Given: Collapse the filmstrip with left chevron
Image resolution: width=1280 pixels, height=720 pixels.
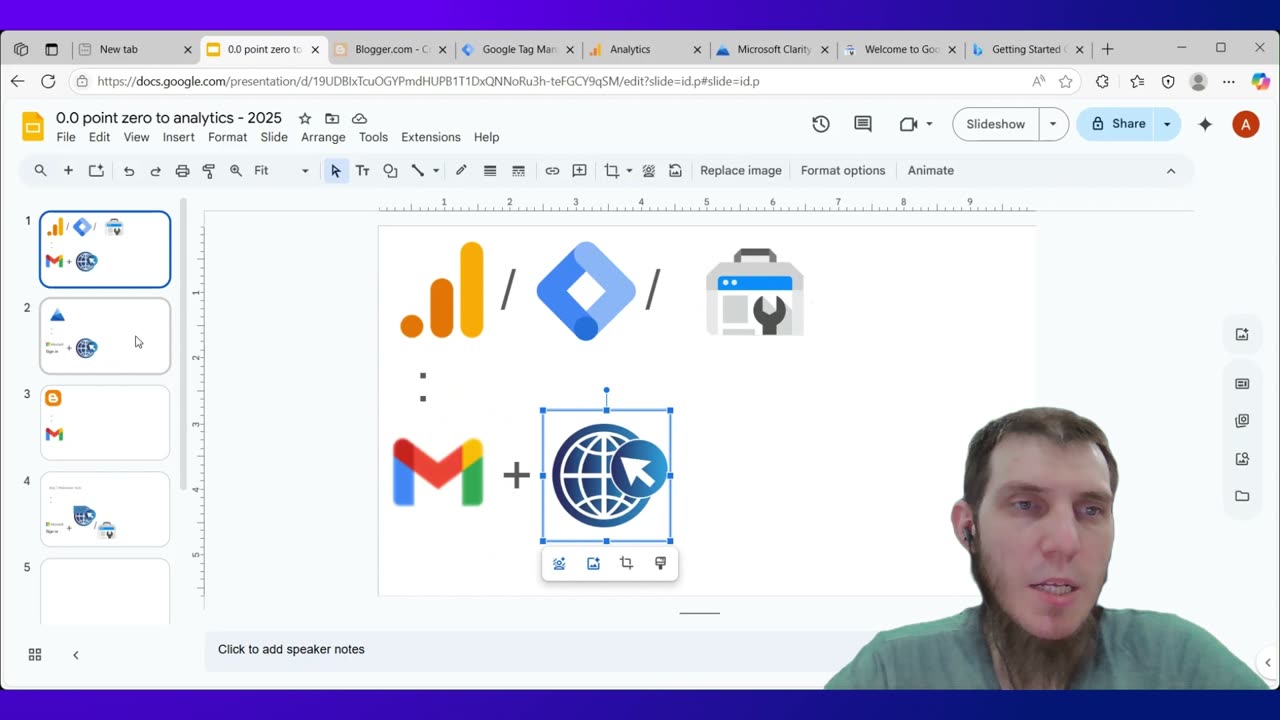Looking at the screenshot, I should point(76,655).
